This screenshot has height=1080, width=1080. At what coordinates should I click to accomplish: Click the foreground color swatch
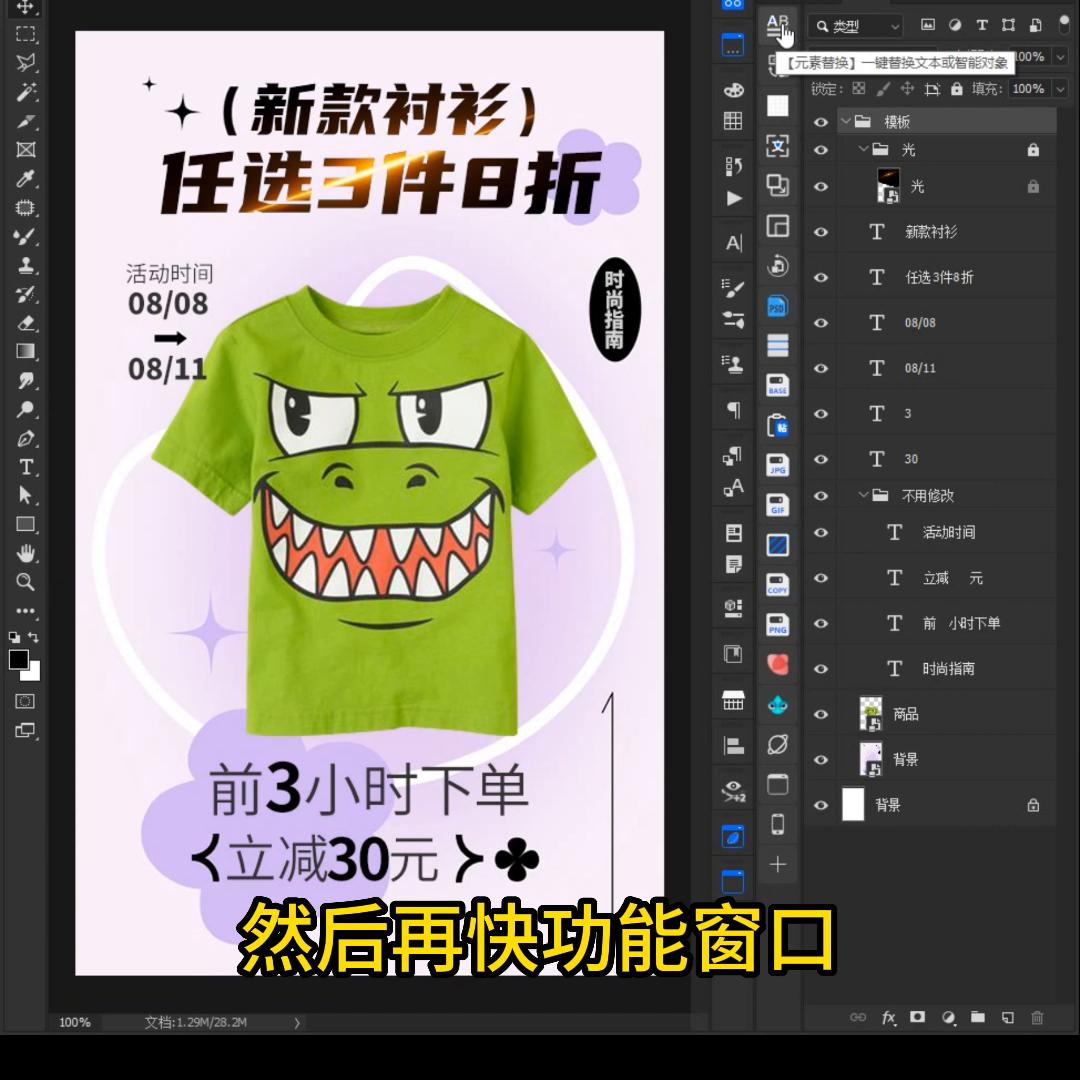[20, 658]
